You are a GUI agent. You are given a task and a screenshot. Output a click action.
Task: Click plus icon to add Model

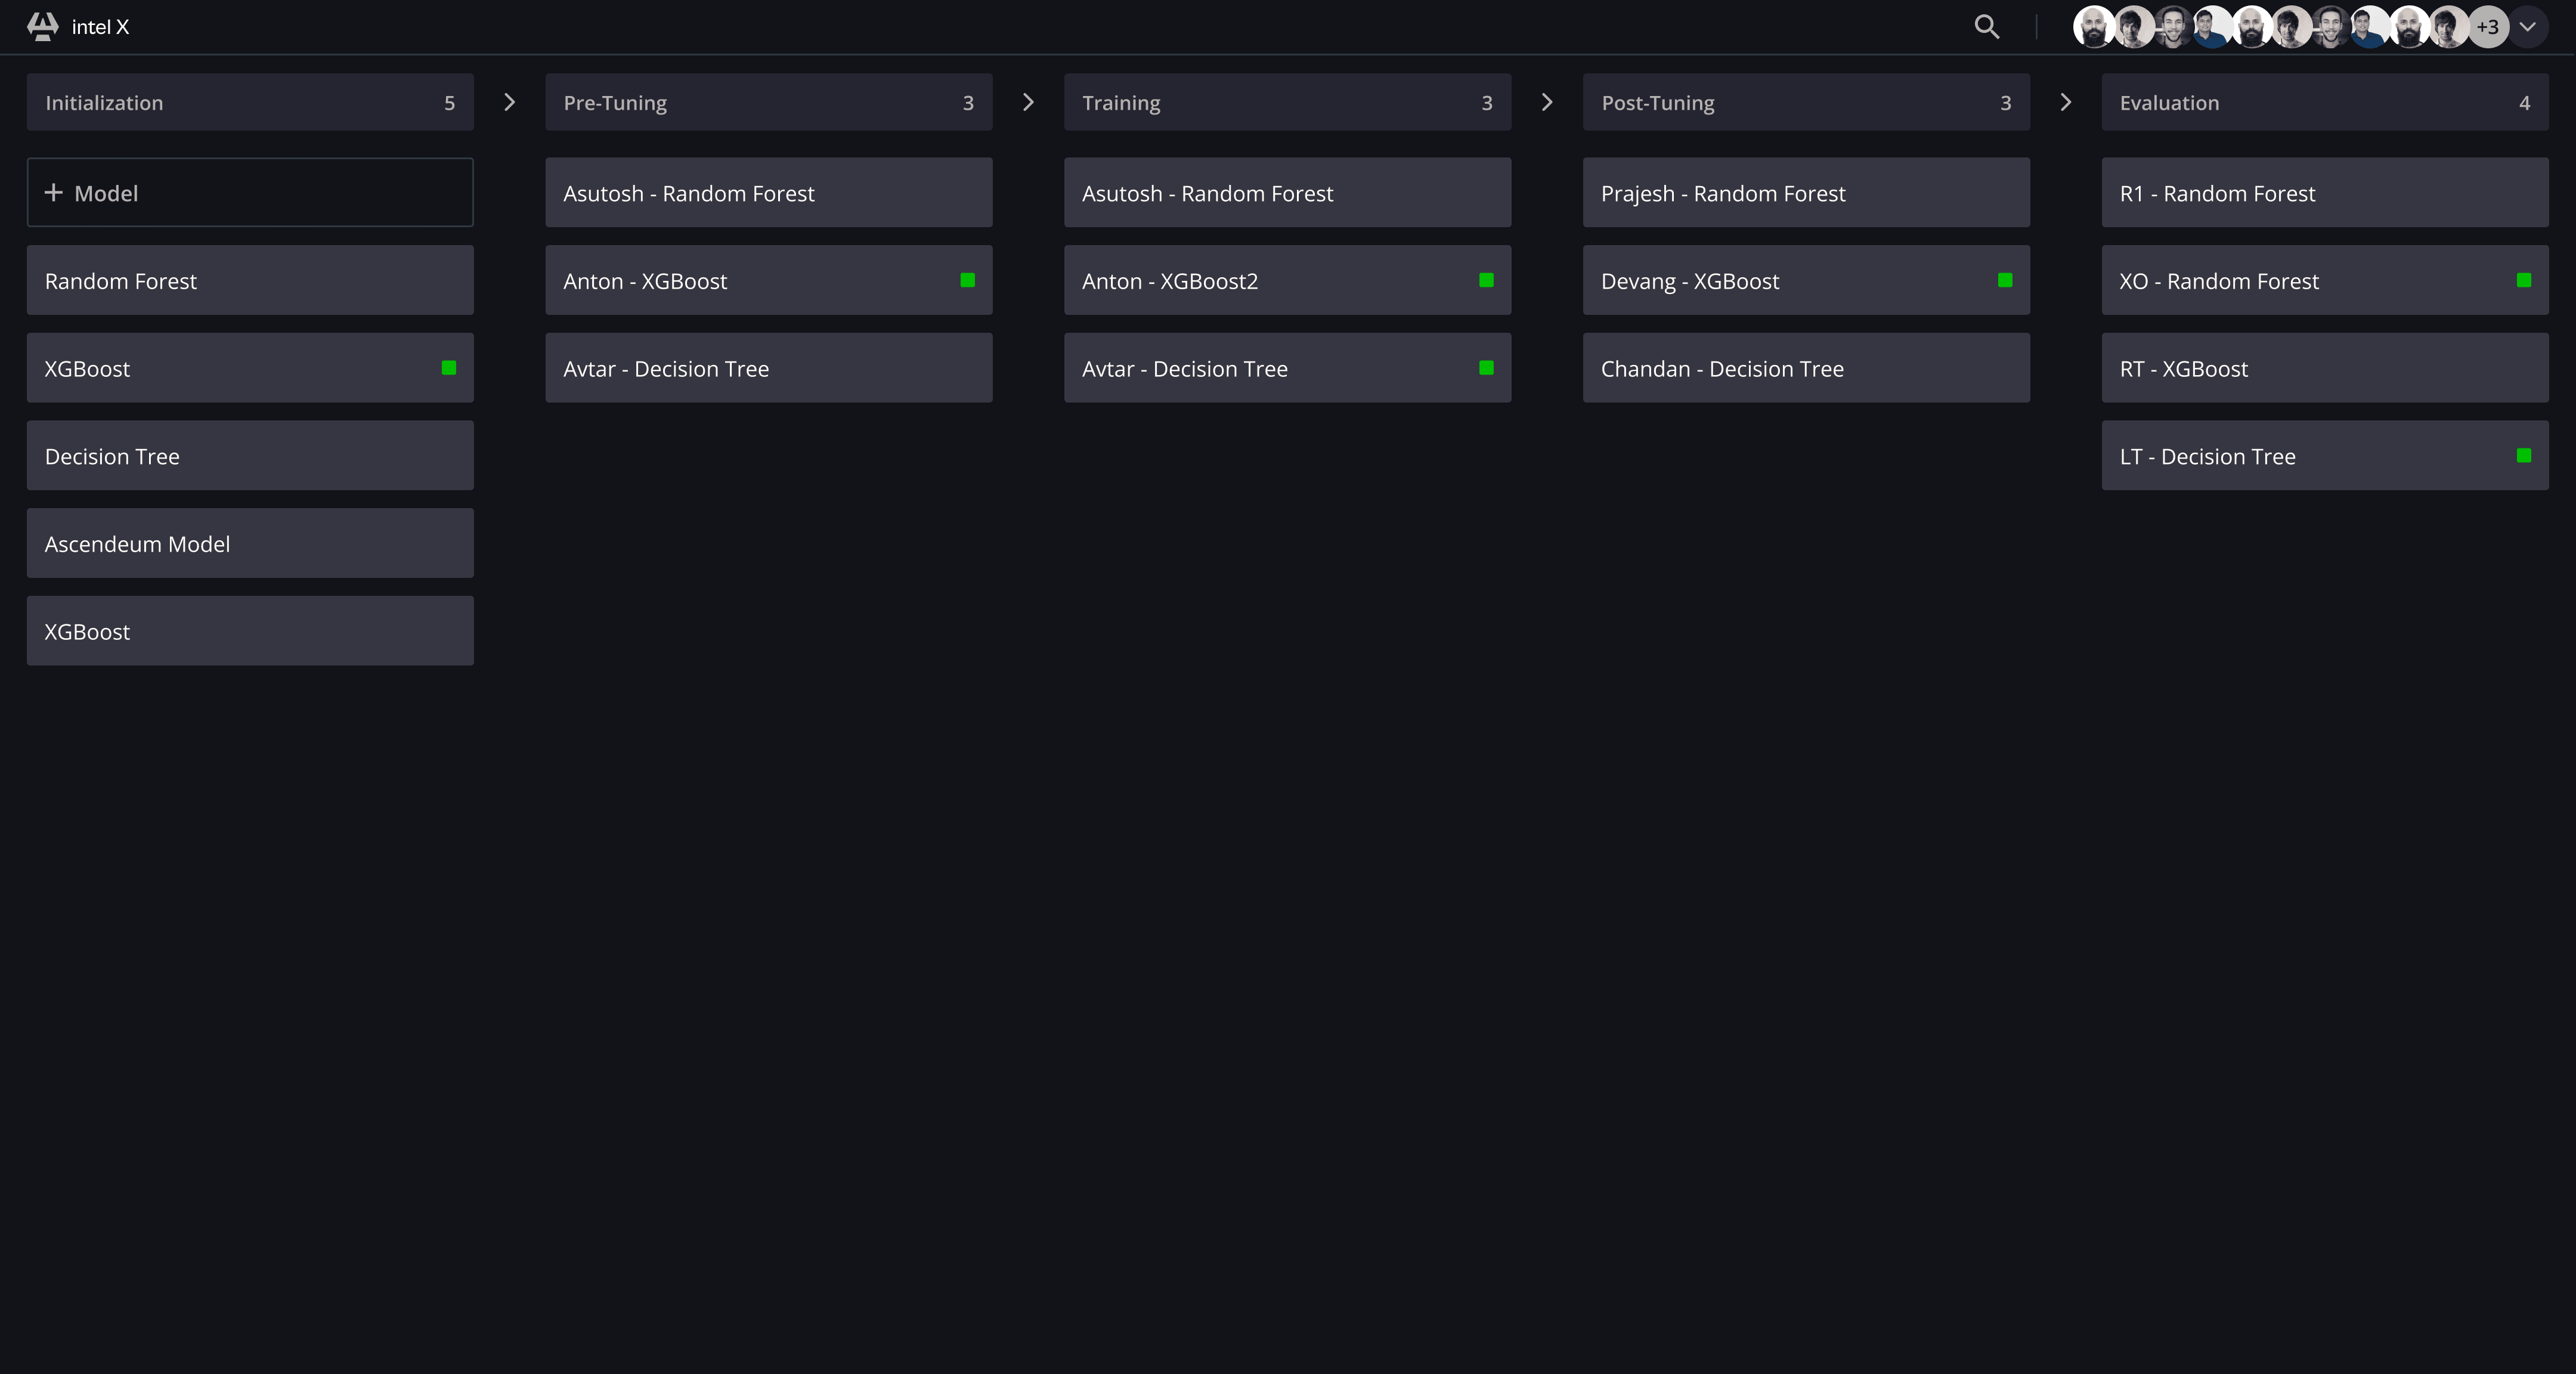point(54,192)
